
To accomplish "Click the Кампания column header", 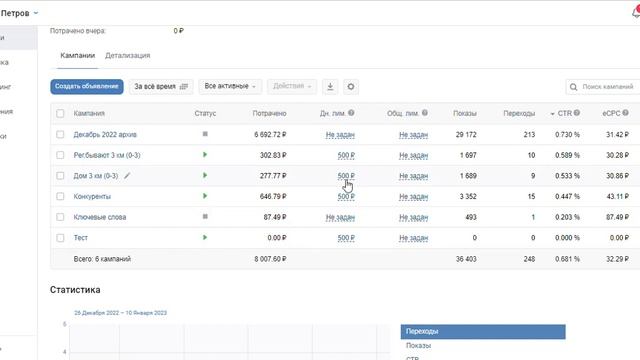I will 89,113.
